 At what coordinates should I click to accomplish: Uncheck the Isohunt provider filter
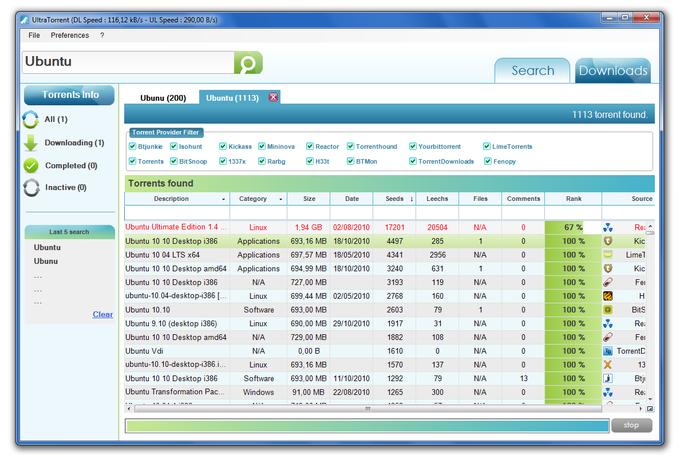[x=173, y=146]
